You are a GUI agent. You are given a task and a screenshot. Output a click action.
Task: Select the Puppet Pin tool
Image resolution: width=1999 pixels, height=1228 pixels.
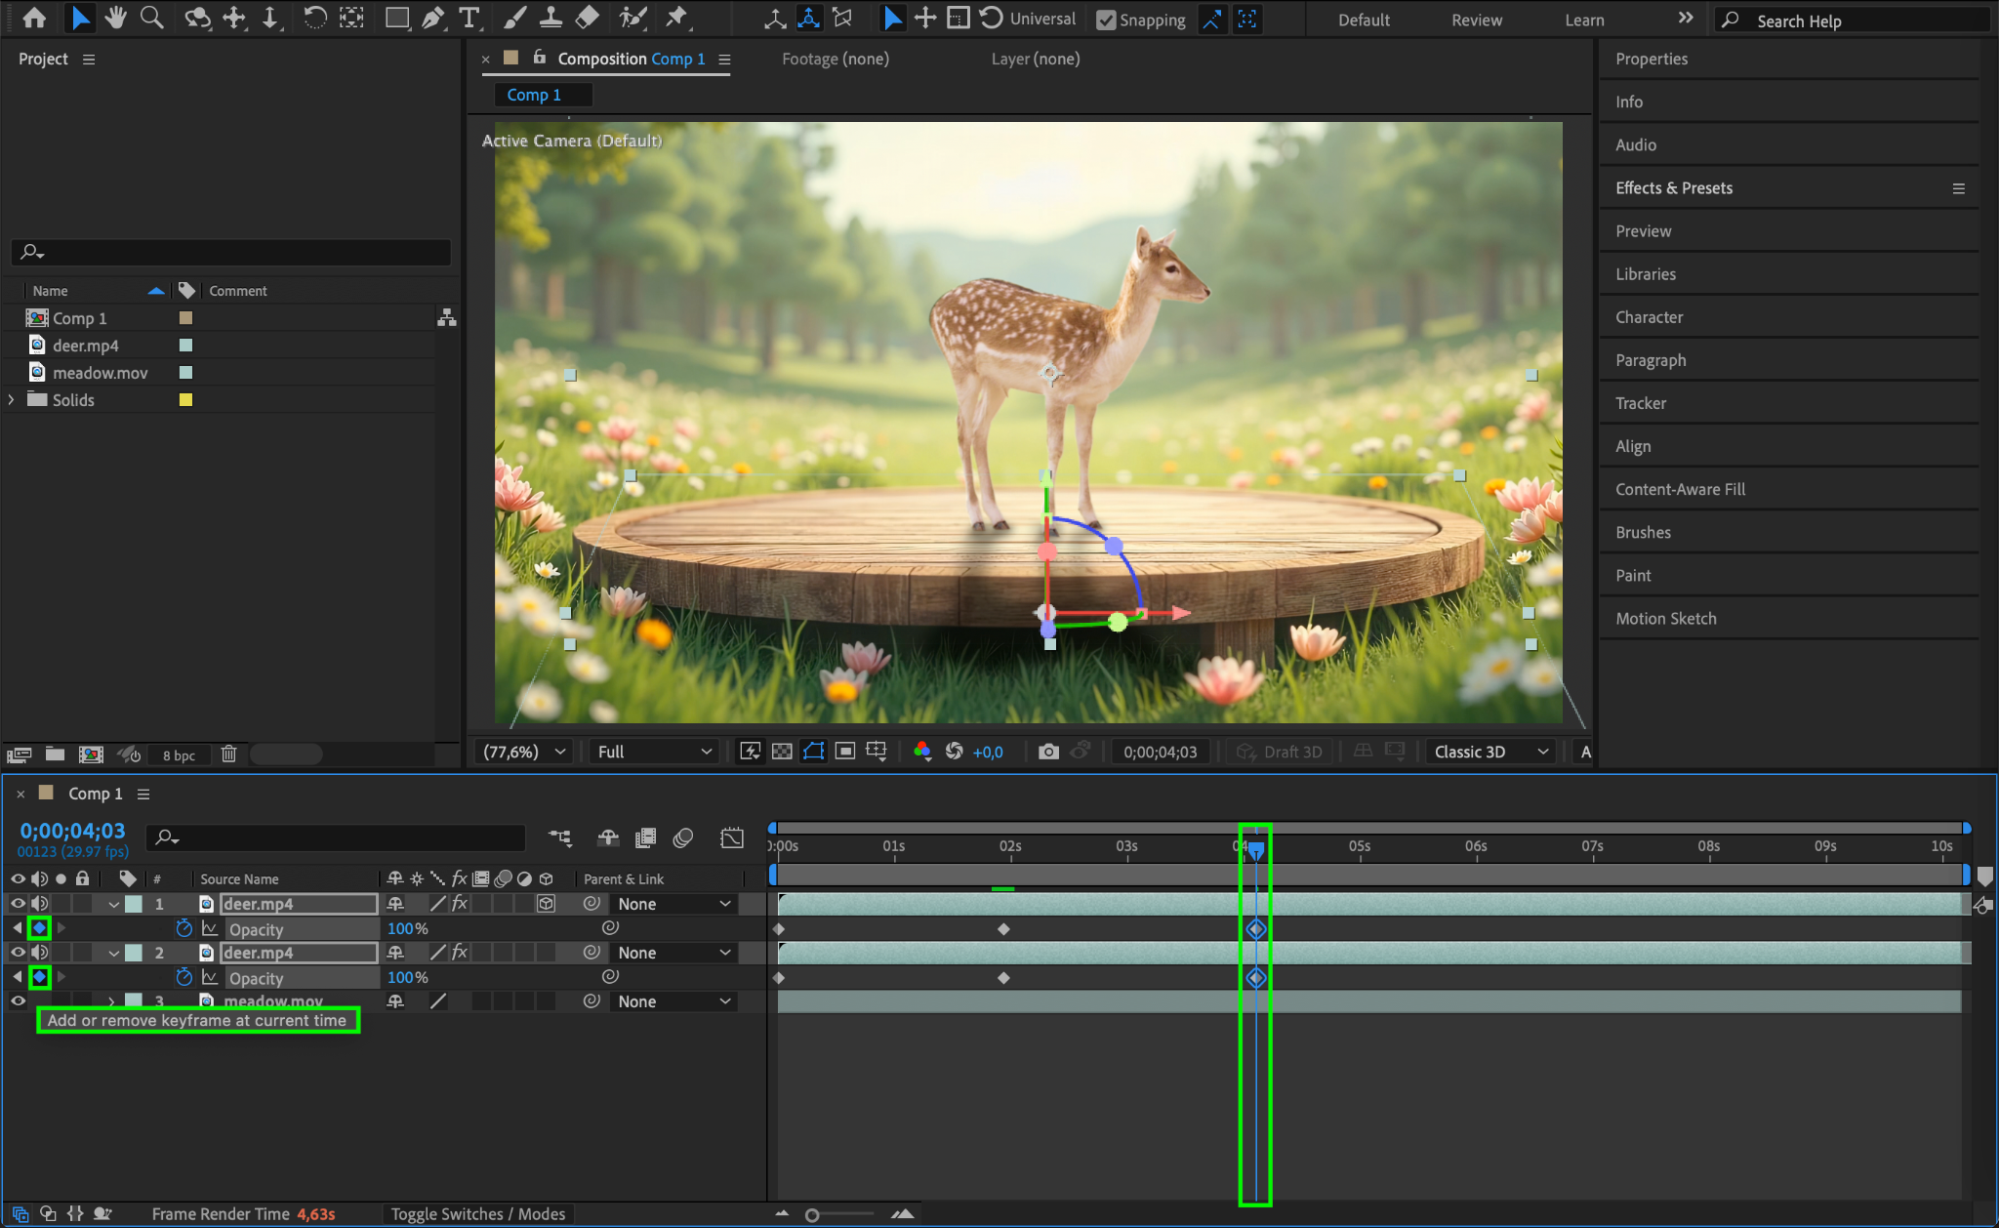click(x=677, y=18)
